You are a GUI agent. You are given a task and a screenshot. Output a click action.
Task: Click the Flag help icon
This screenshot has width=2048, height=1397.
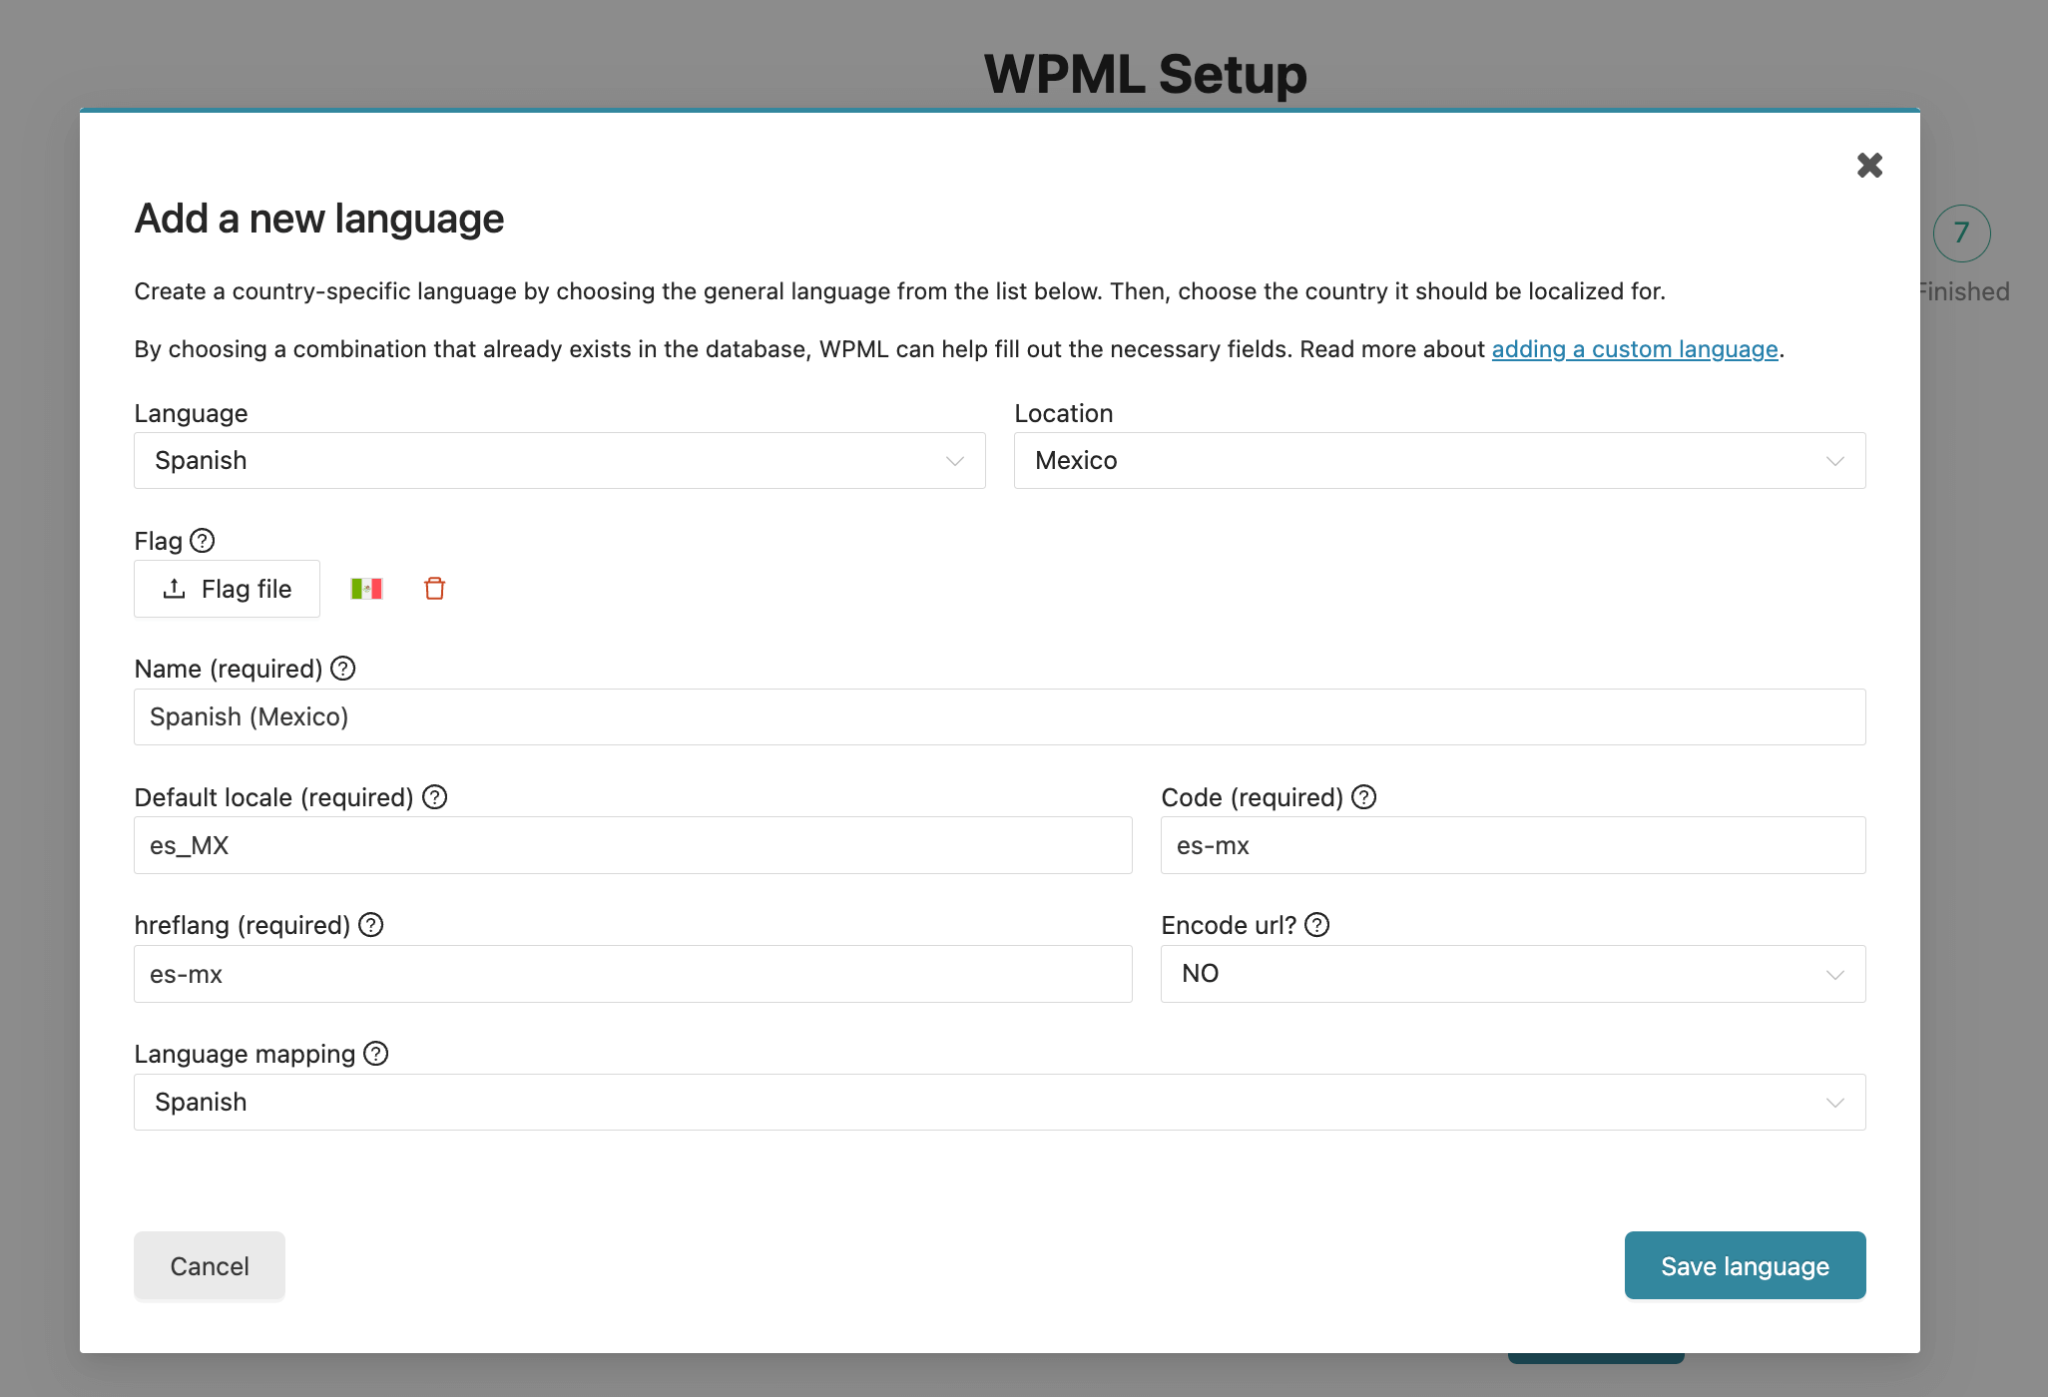(203, 541)
